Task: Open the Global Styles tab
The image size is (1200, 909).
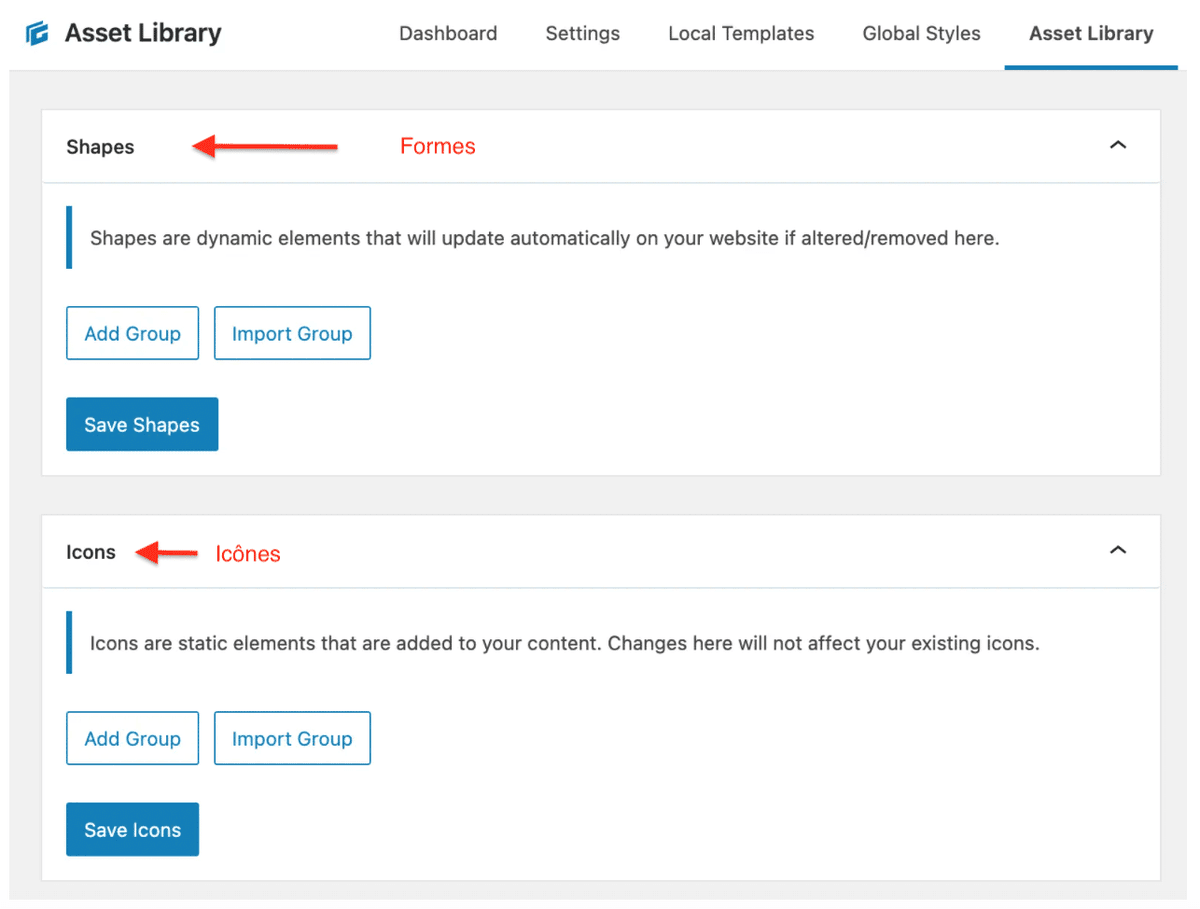Action: point(920,33)
